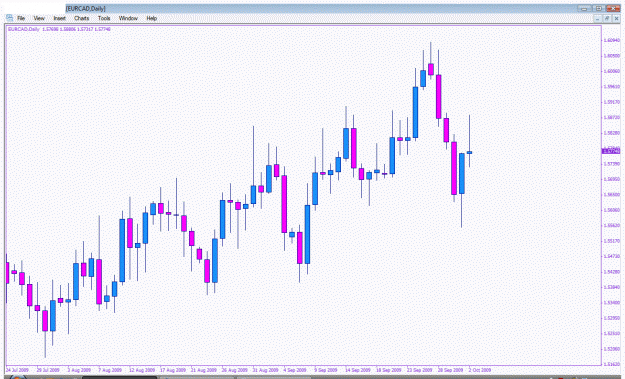
Task: Click the [EURCAD,Daily] title bar text
Action: (x=86, y=8)
